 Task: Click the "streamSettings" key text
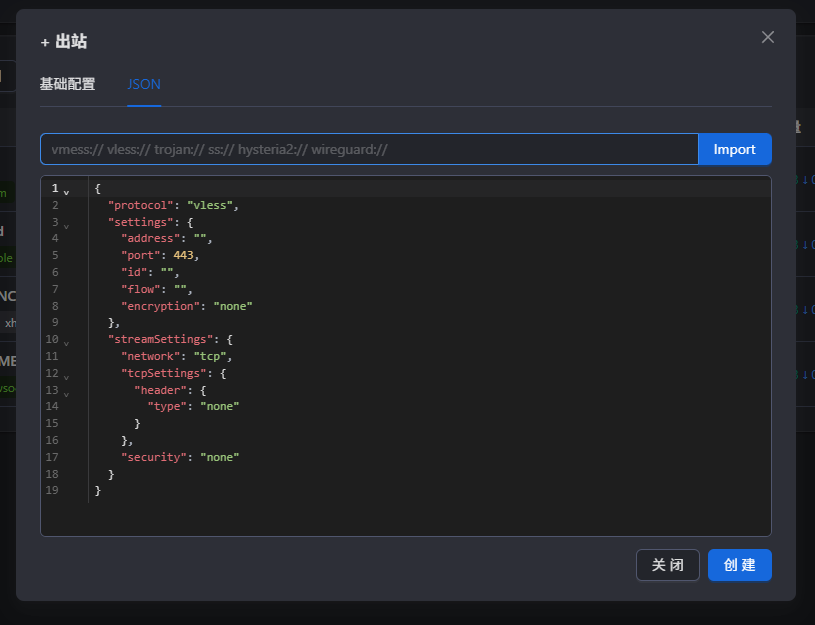160,339
